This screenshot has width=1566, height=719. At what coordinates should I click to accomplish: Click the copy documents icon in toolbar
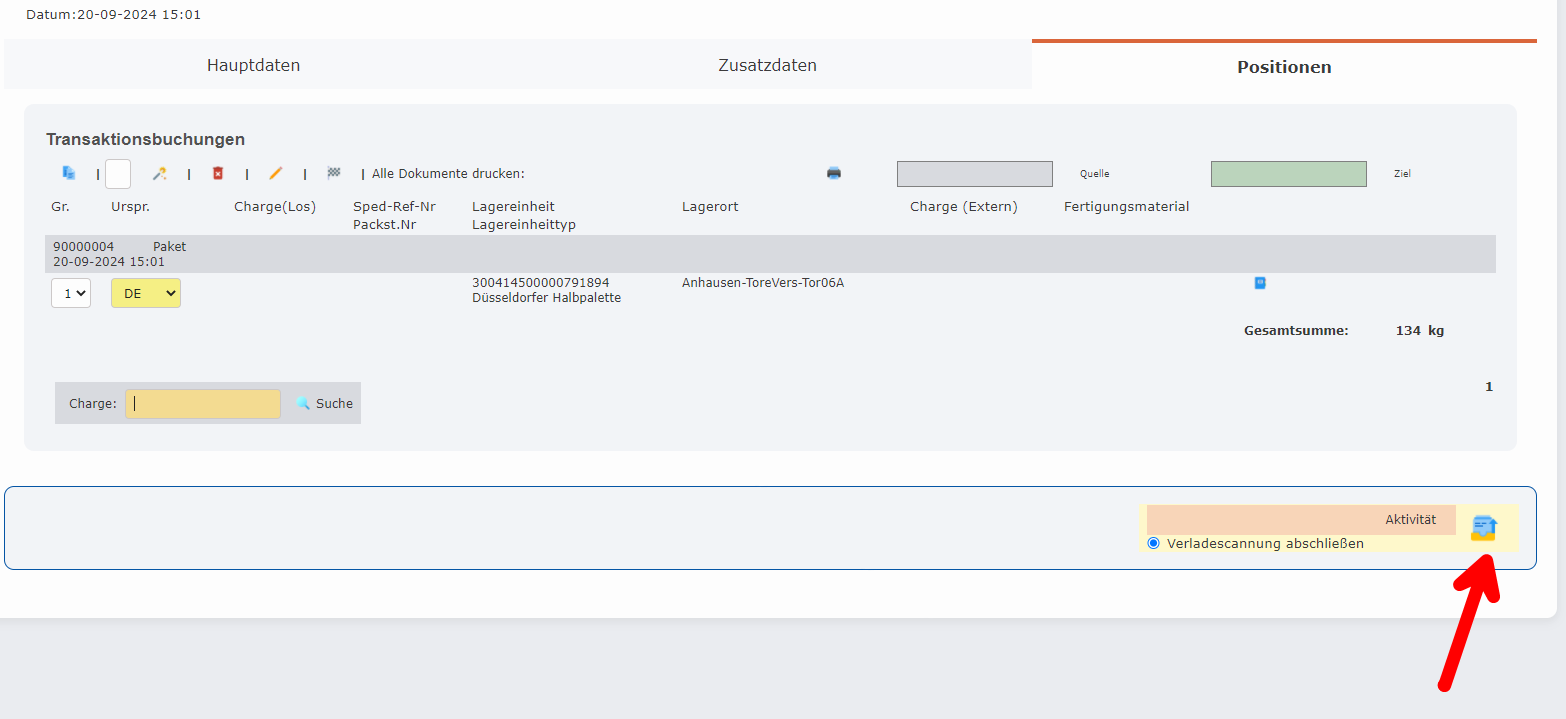(69, 173)
